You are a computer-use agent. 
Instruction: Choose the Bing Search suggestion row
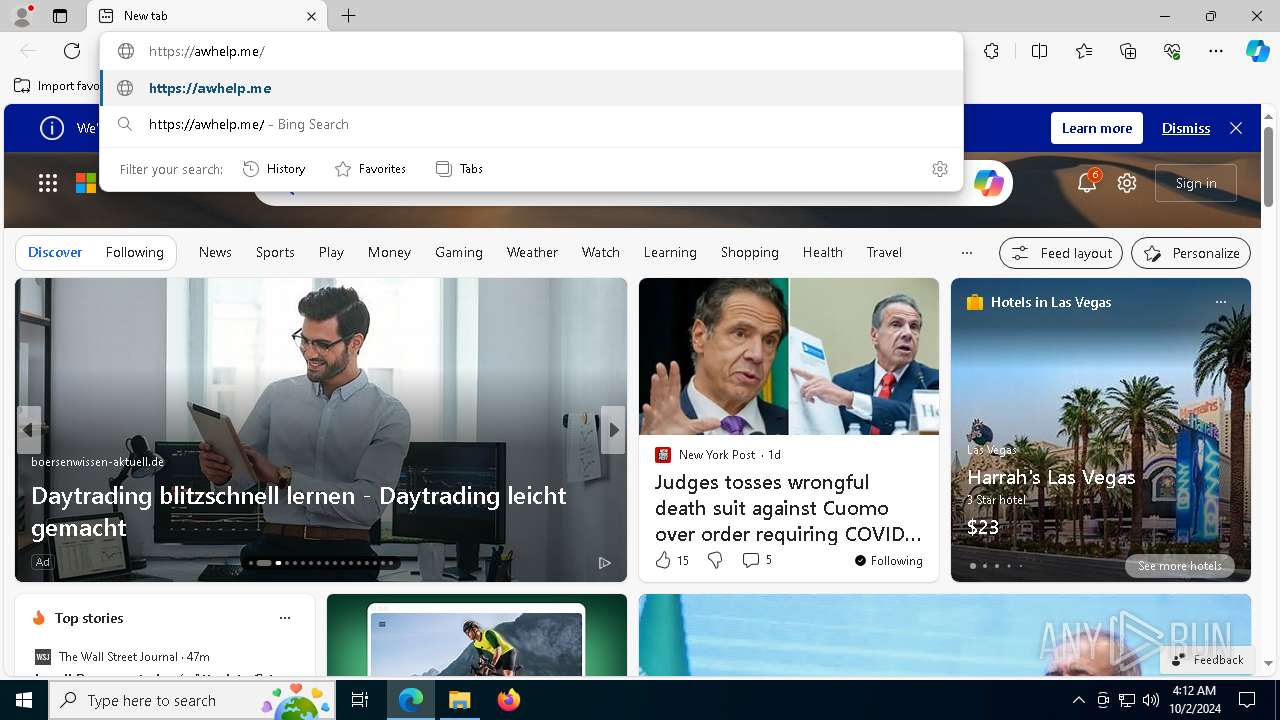pos(531,124)
